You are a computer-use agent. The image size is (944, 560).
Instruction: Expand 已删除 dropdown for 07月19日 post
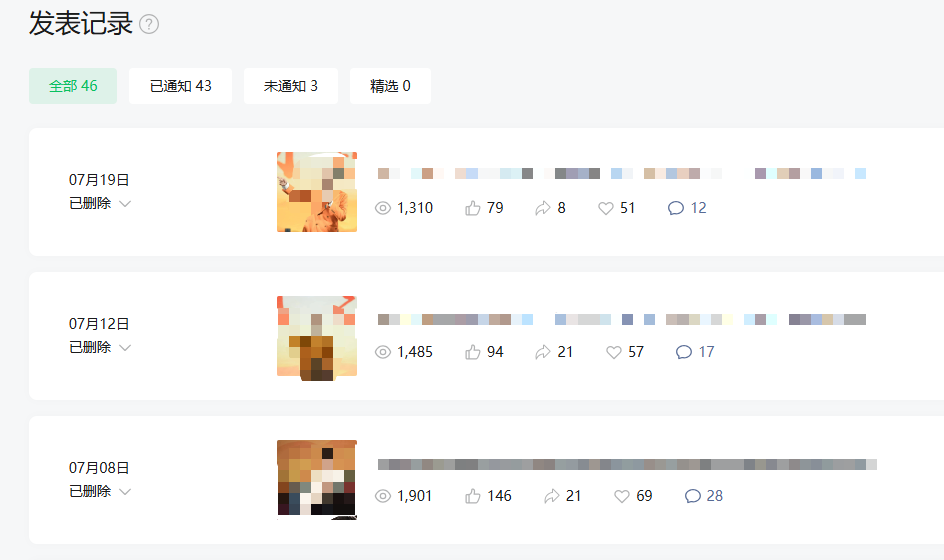pyautogui.click(x=125, y=204)
